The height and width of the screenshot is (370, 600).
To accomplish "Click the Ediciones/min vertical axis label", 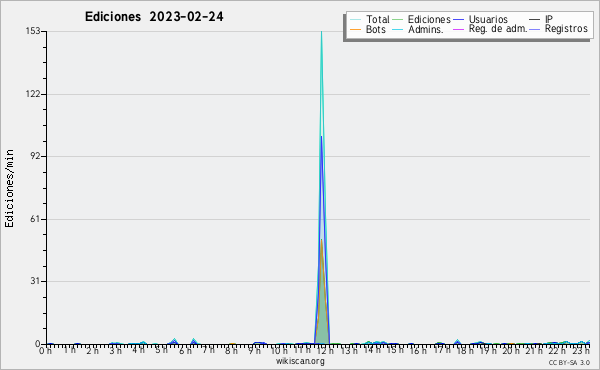I will coord(9,188).
